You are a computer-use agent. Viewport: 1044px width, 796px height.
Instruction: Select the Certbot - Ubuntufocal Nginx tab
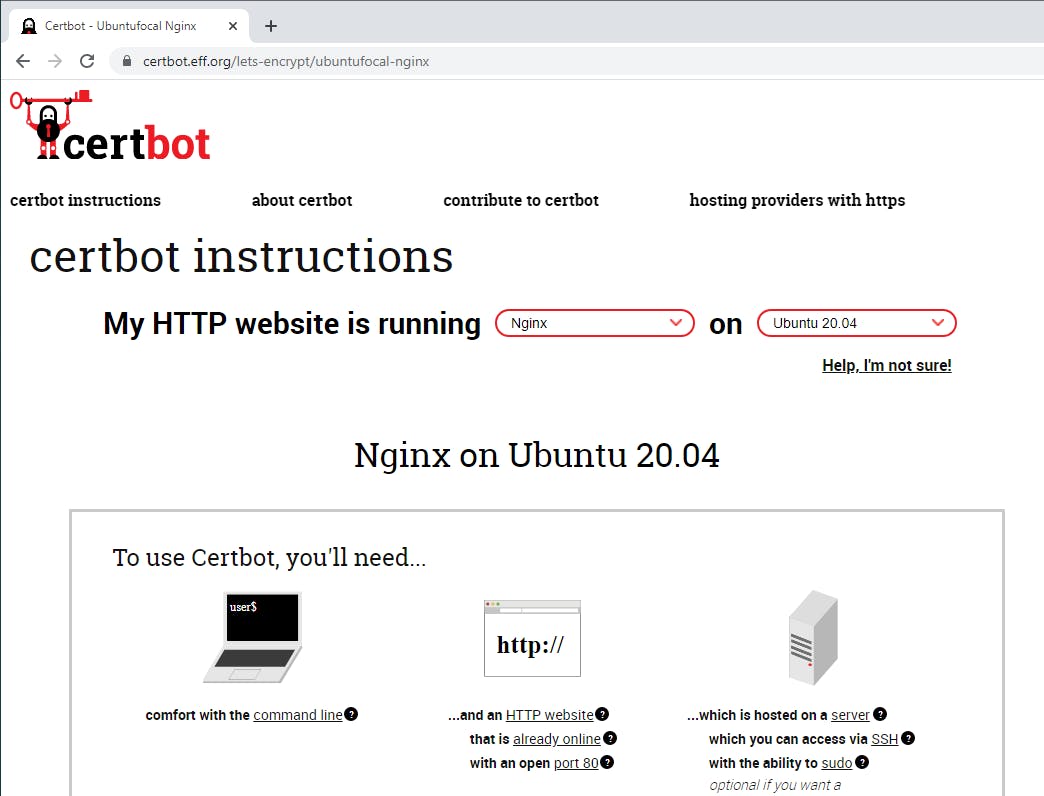(129, 26)
